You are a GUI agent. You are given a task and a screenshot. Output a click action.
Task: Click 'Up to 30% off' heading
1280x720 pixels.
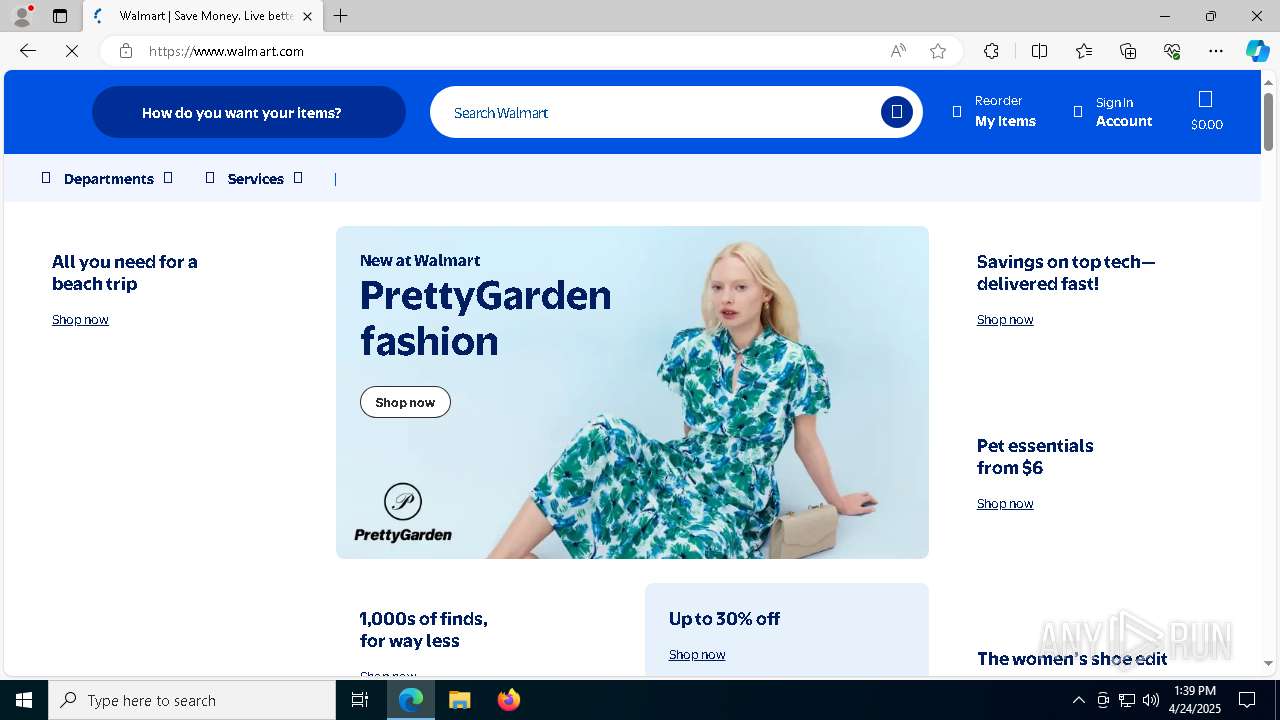[x=724, y=619]
